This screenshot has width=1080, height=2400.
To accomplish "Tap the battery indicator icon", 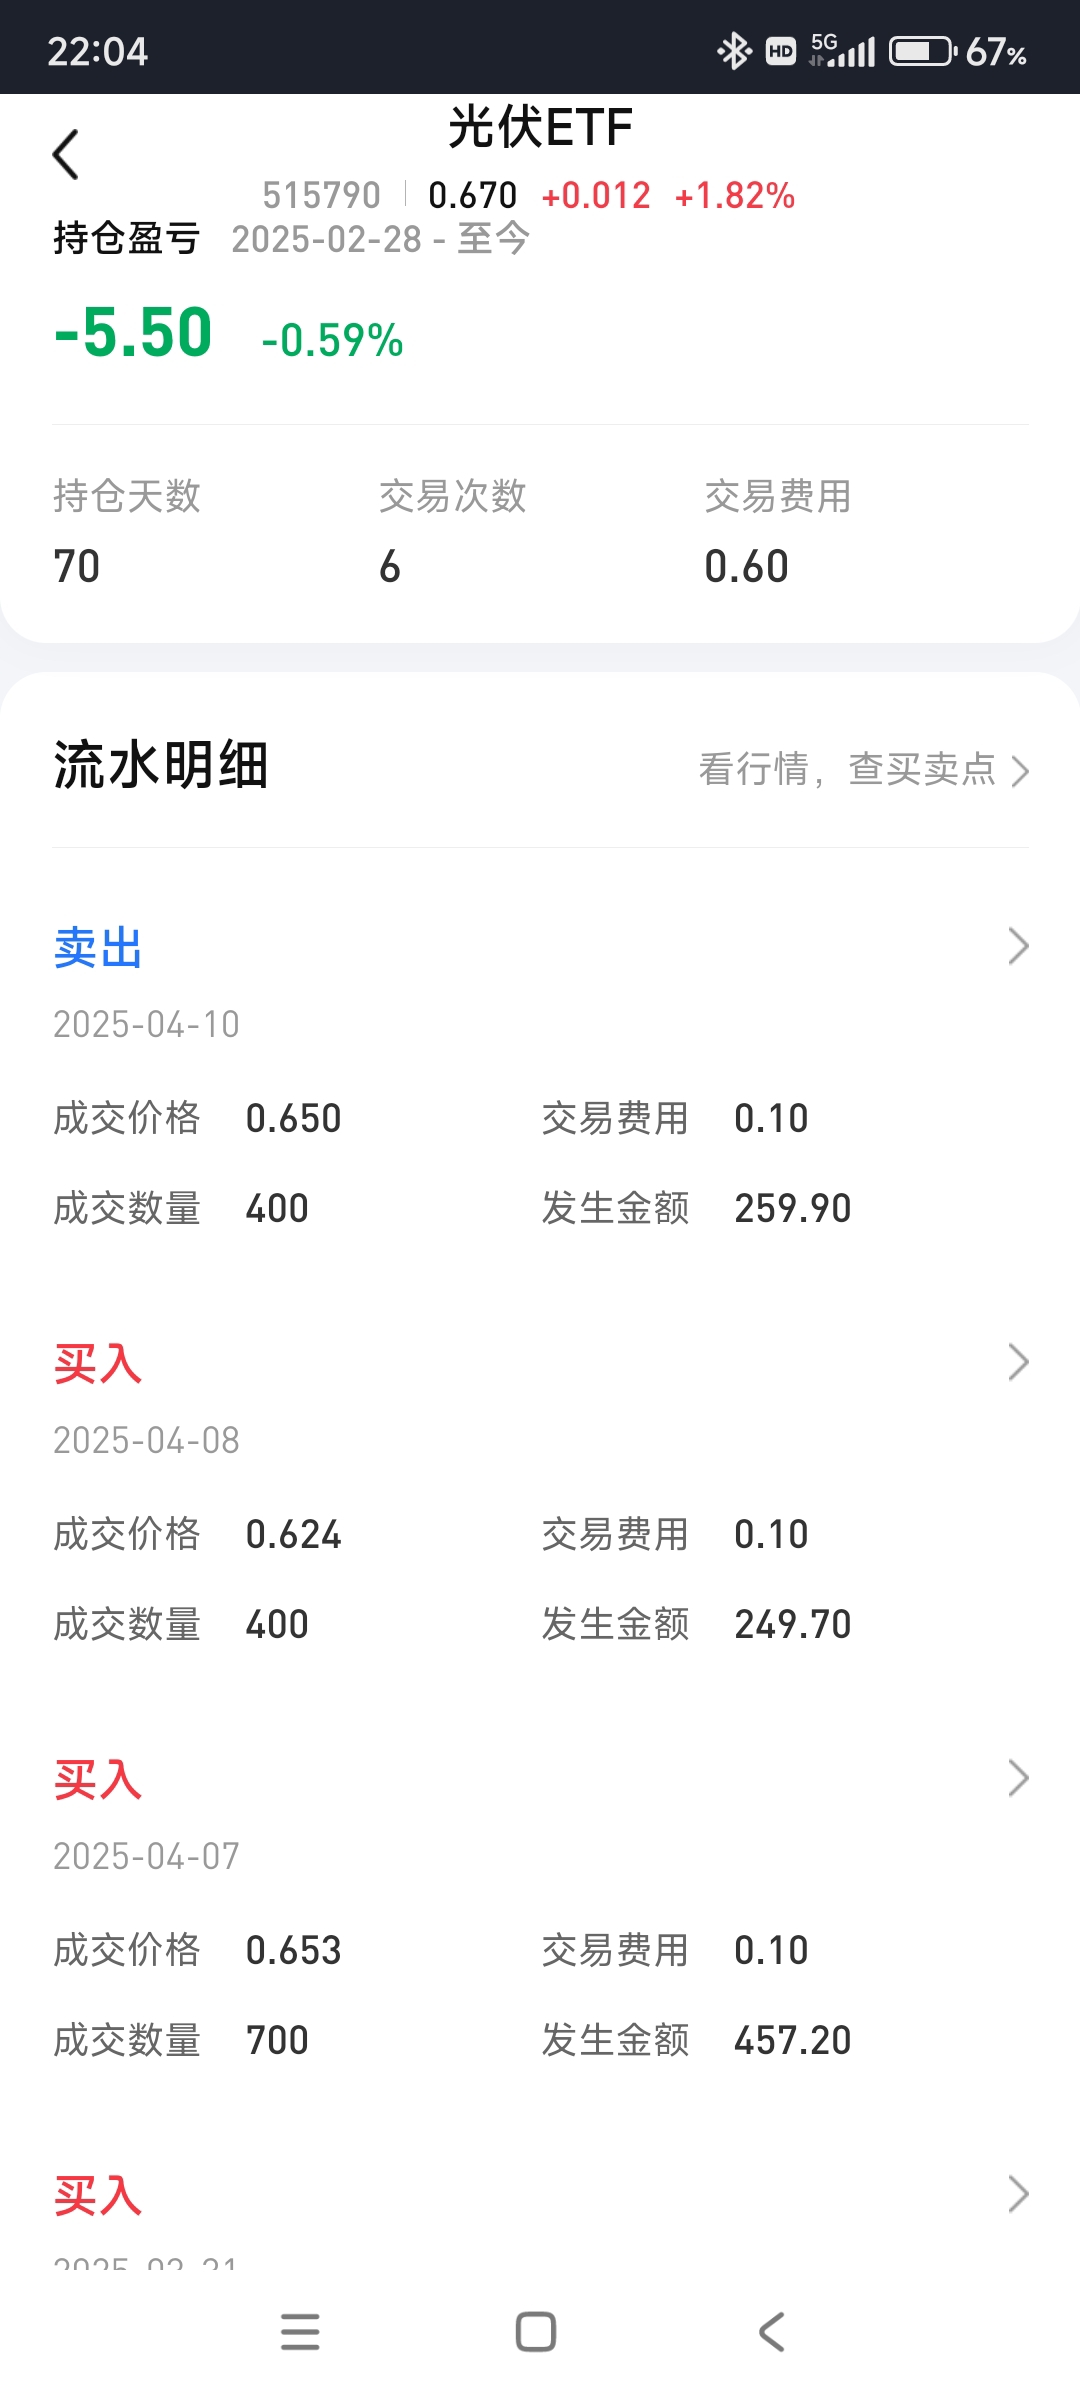I will coord(923,51).
